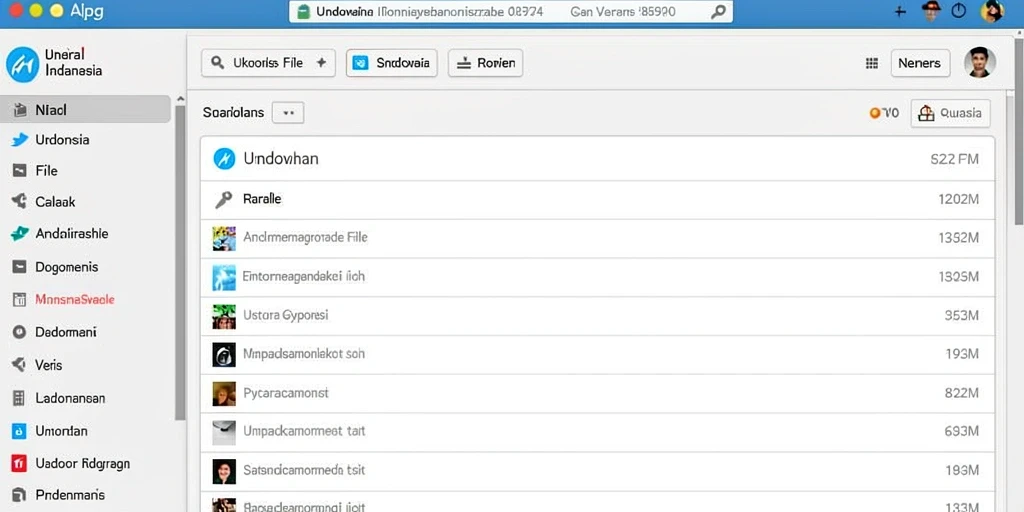Click the address bar field

point(511,12)
